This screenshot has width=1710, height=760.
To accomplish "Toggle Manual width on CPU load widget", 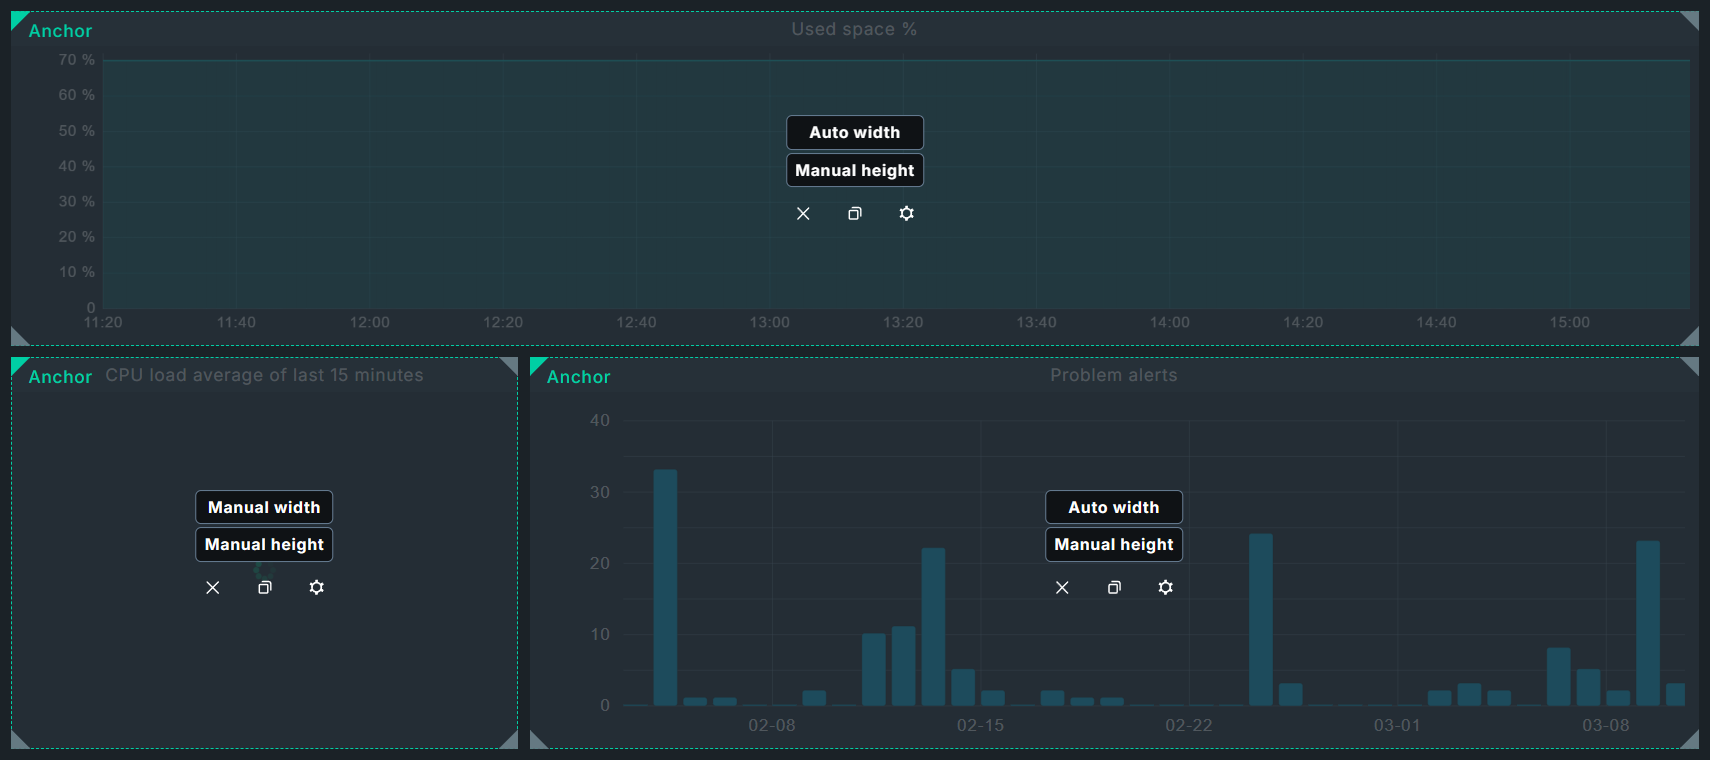I will (264, 507).
